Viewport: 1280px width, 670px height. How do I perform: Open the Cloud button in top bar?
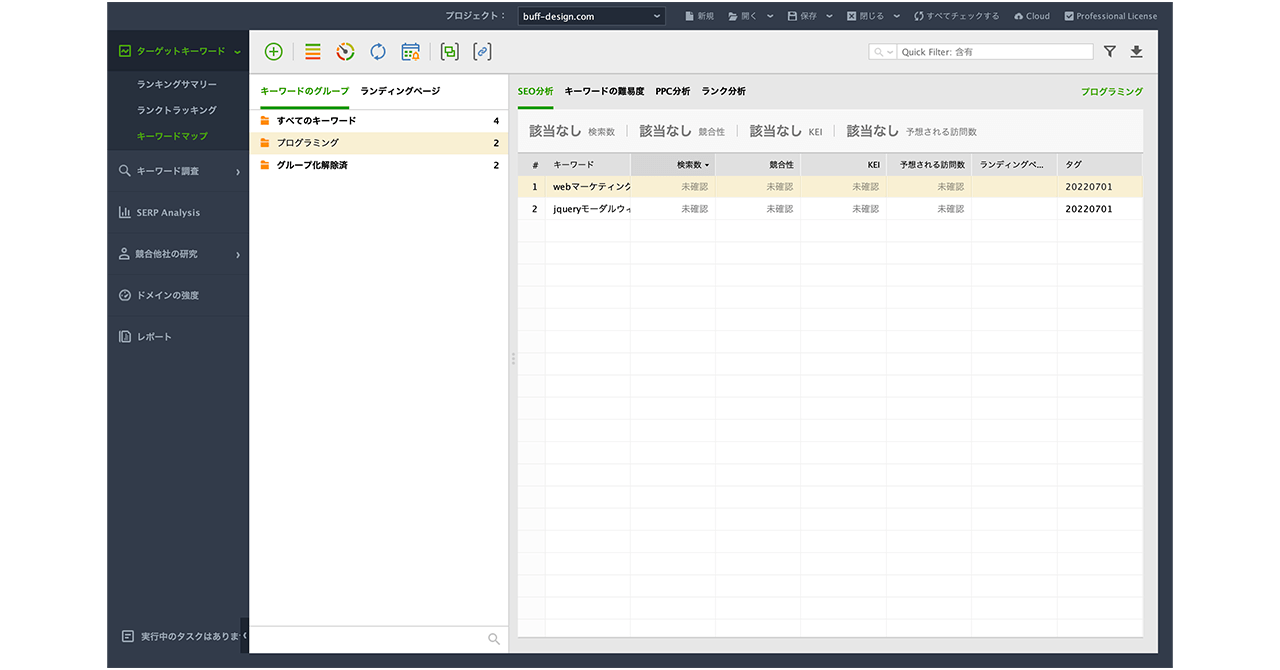point(1031,16)
